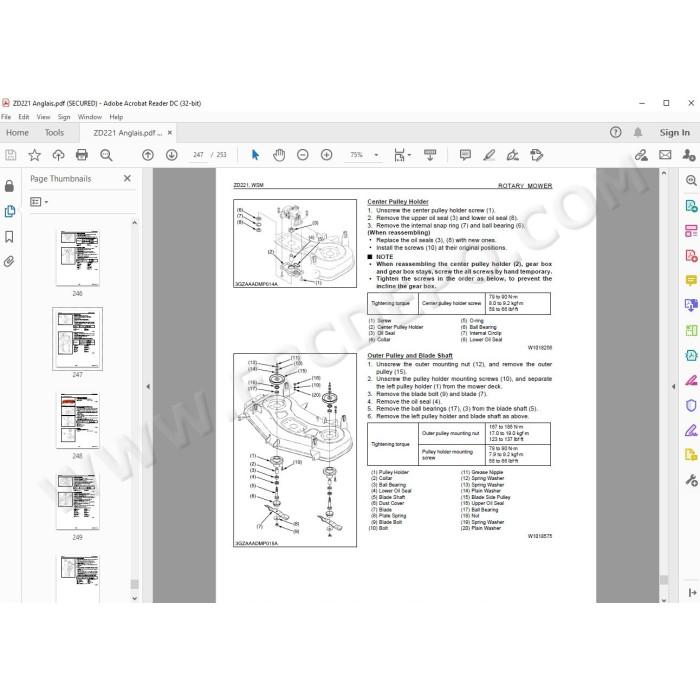Open More Tools wrench icon
Image resolution: width=700 pixels, height=700 pixels.
(691, 480)
